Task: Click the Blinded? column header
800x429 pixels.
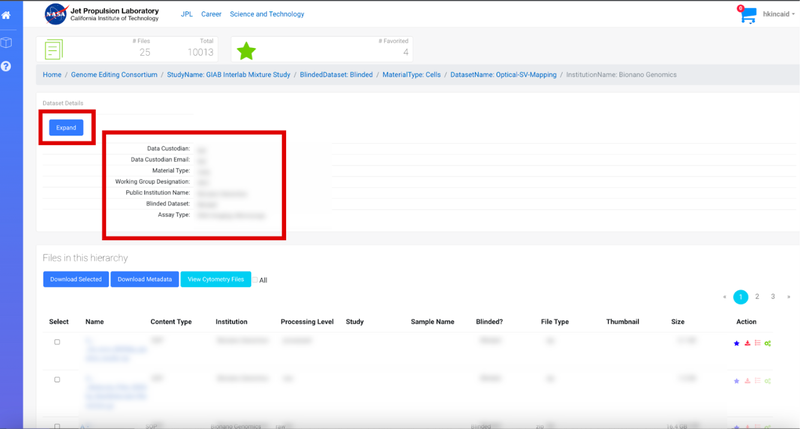Action: pos(489,322)
